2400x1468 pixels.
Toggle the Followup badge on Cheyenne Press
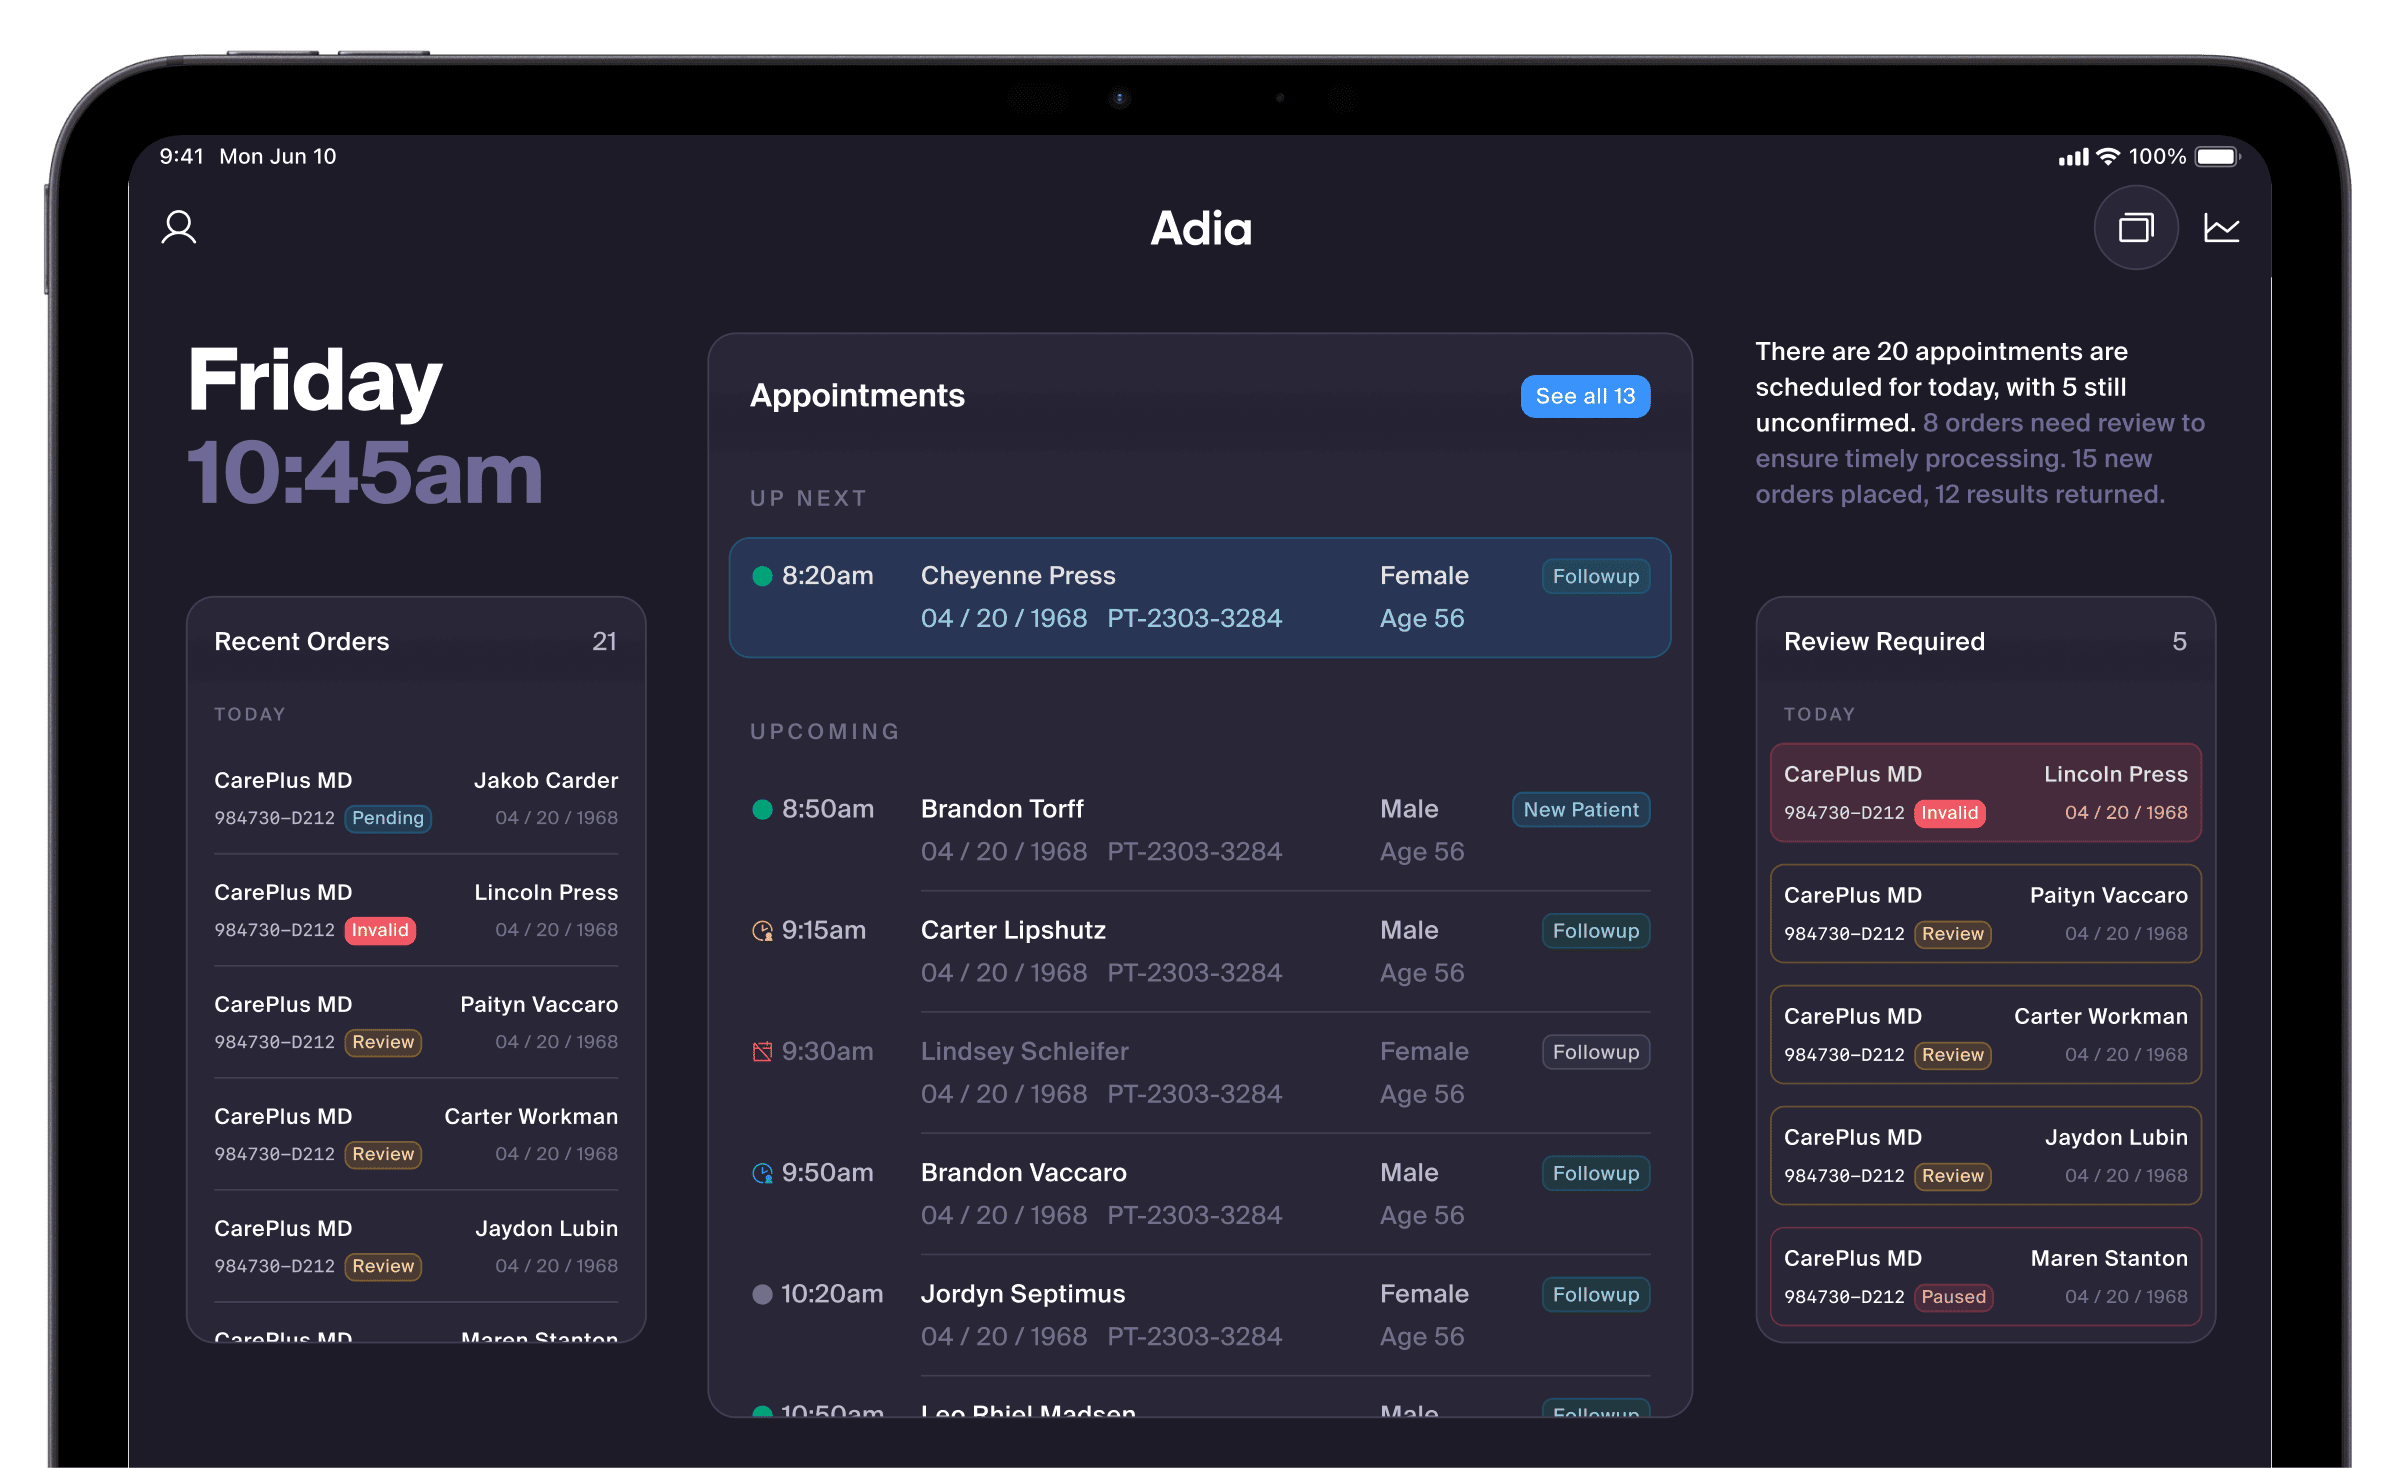pos(1594,576)
